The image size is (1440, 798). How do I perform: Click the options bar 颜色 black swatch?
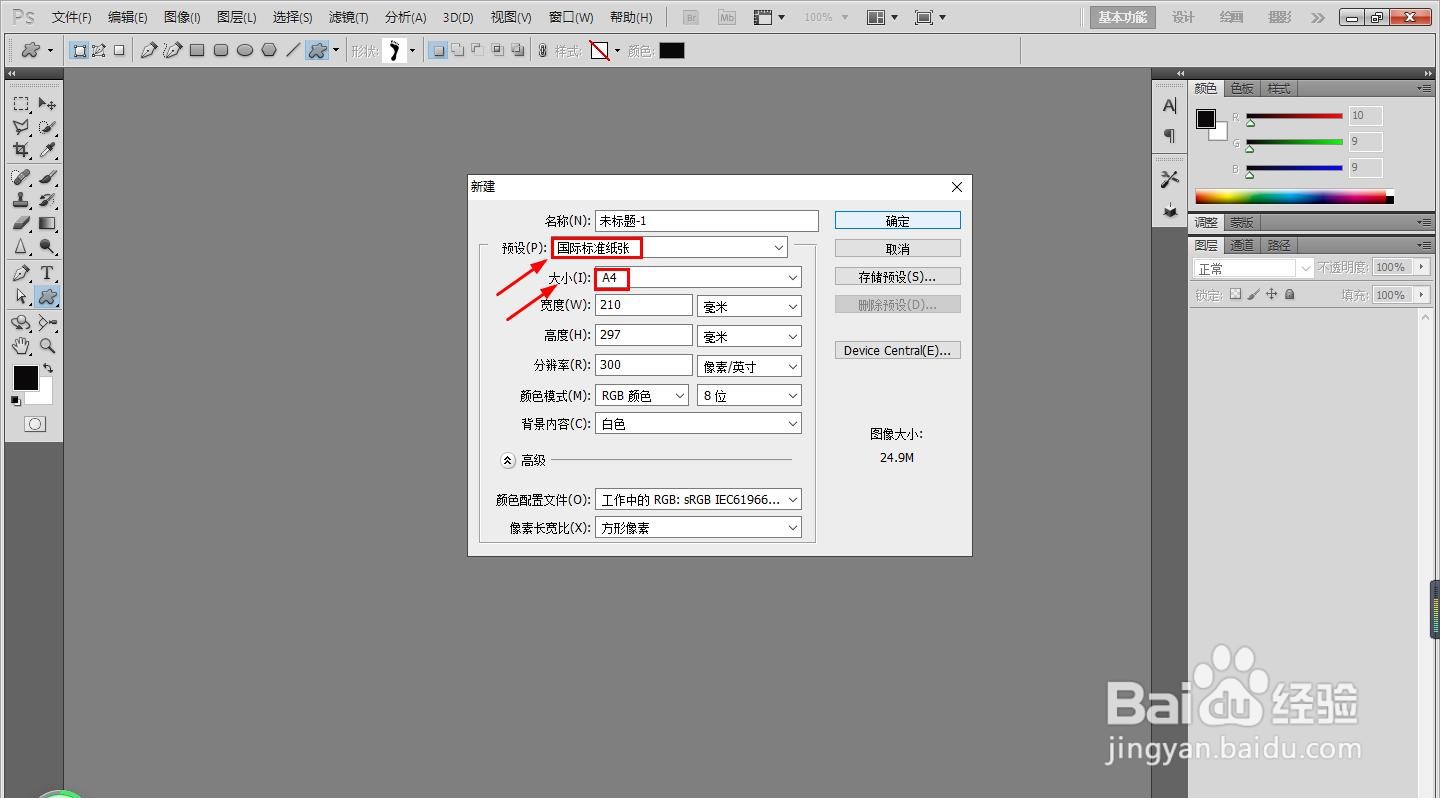click(x=672, y=50)
